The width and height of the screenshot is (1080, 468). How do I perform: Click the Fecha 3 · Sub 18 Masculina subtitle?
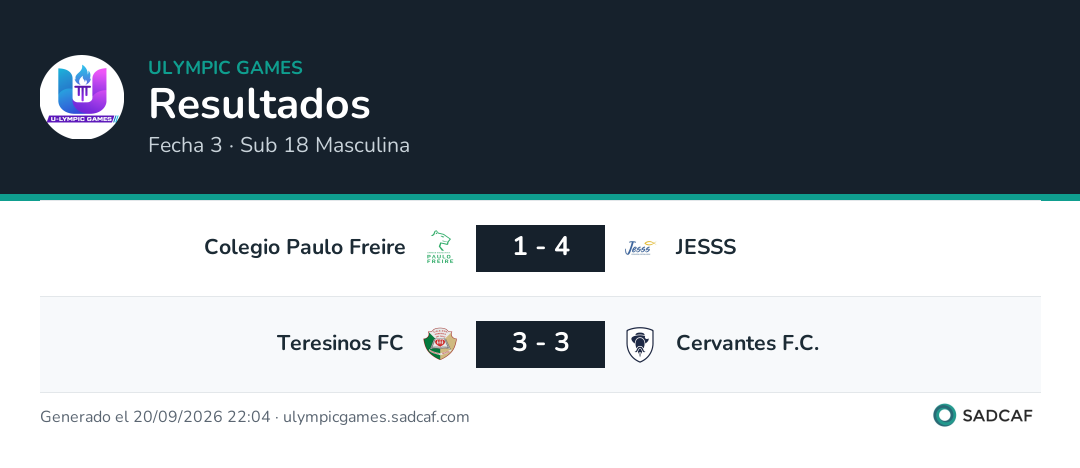(279, 145)
